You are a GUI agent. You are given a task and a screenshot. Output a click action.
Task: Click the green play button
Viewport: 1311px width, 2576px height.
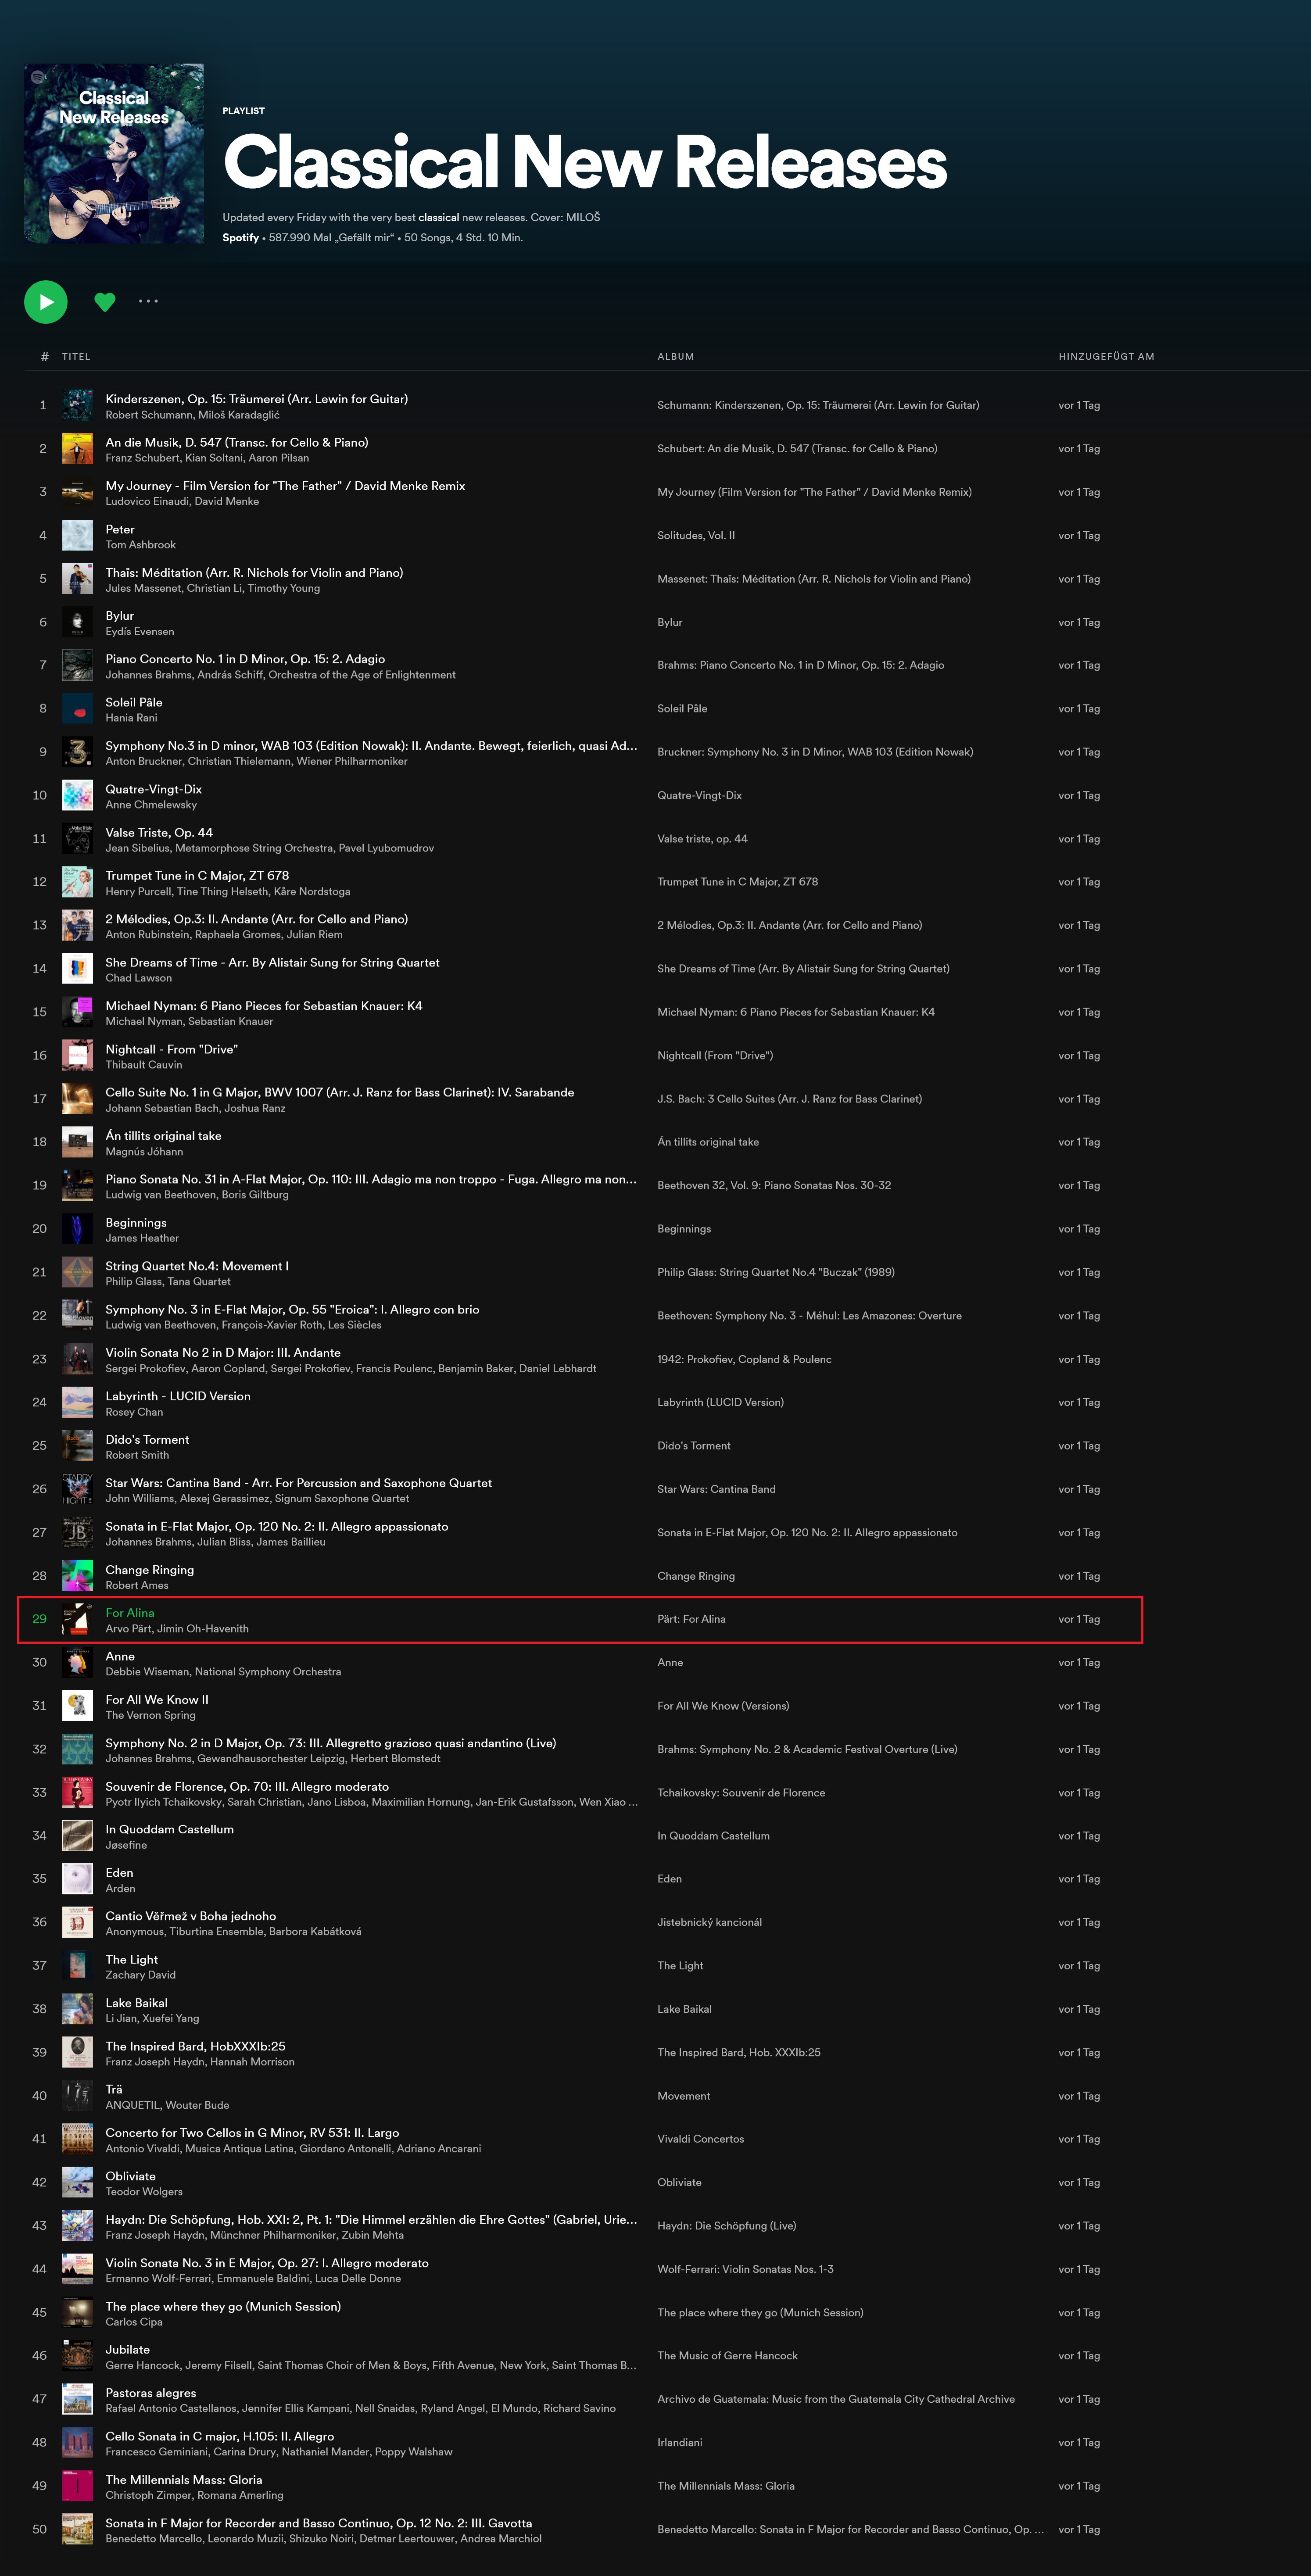pyautogui.click(x=46, y=301)
